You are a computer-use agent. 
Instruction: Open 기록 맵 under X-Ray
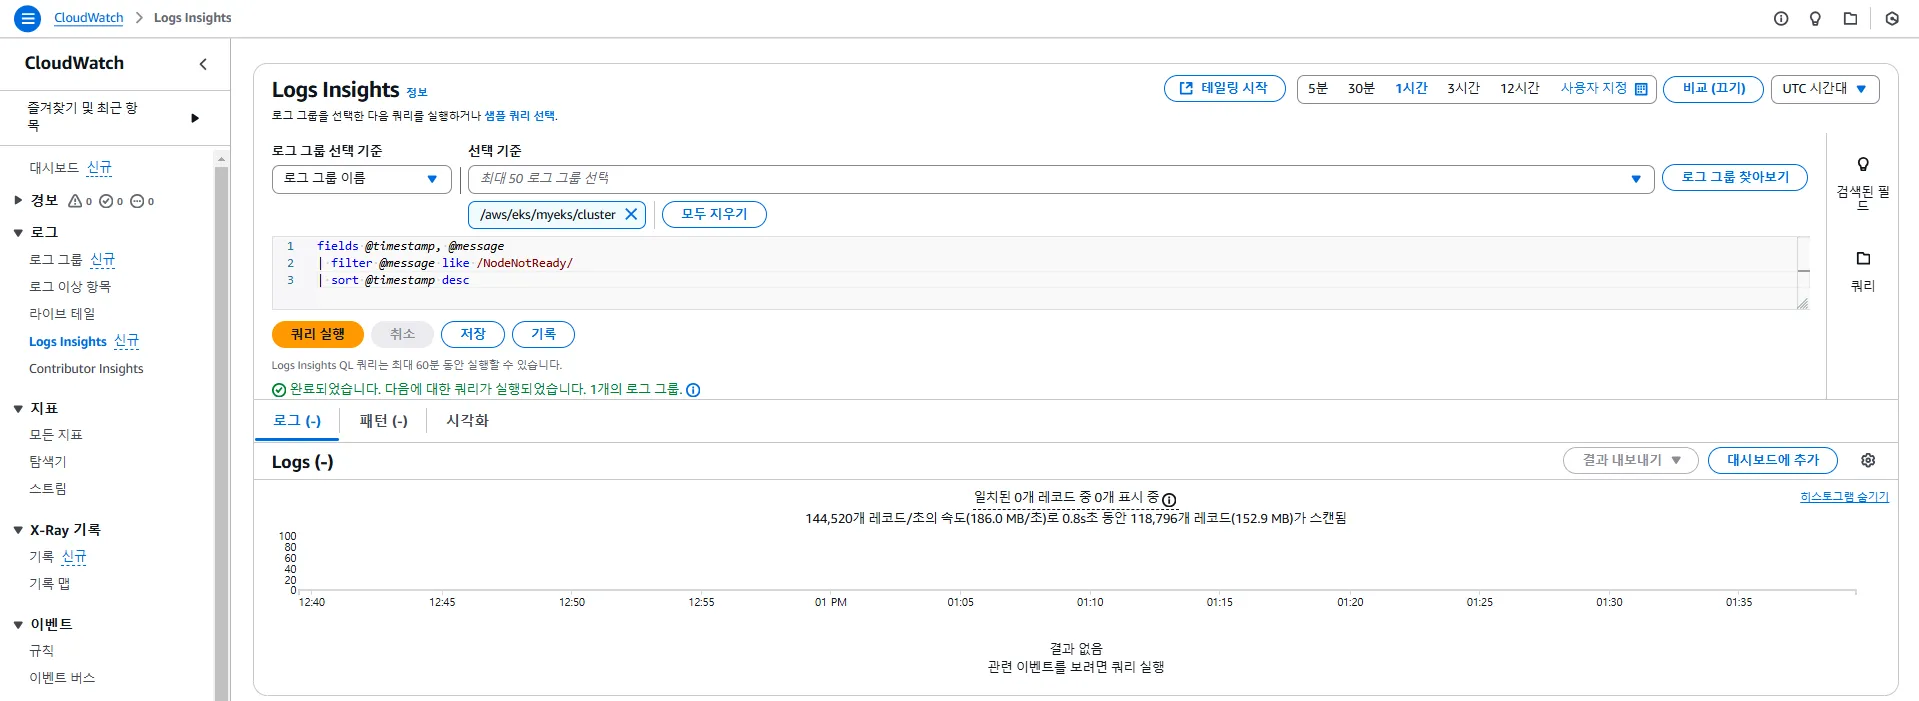coord(50,583)
